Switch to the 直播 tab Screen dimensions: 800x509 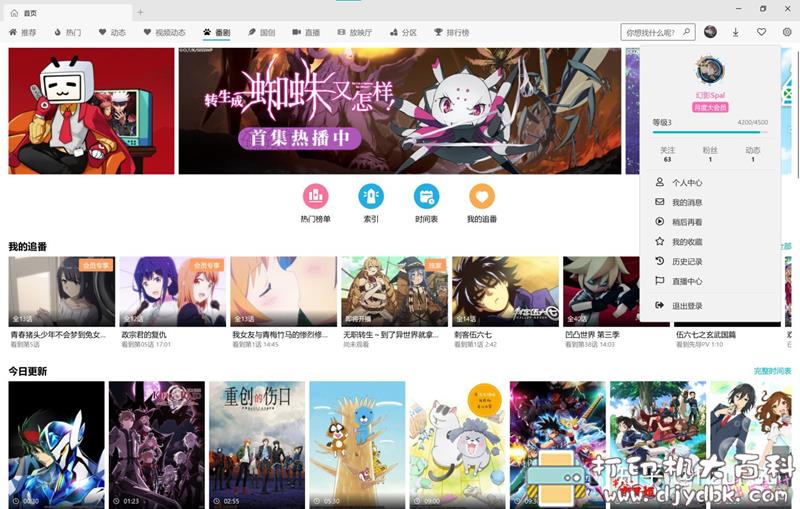[306, 32]
